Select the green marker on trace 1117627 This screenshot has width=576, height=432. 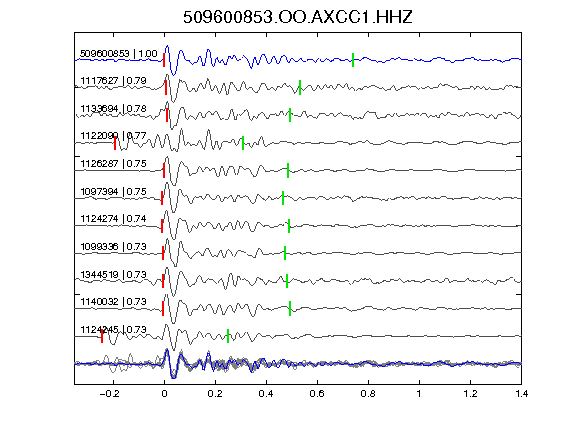coord(300,87)
